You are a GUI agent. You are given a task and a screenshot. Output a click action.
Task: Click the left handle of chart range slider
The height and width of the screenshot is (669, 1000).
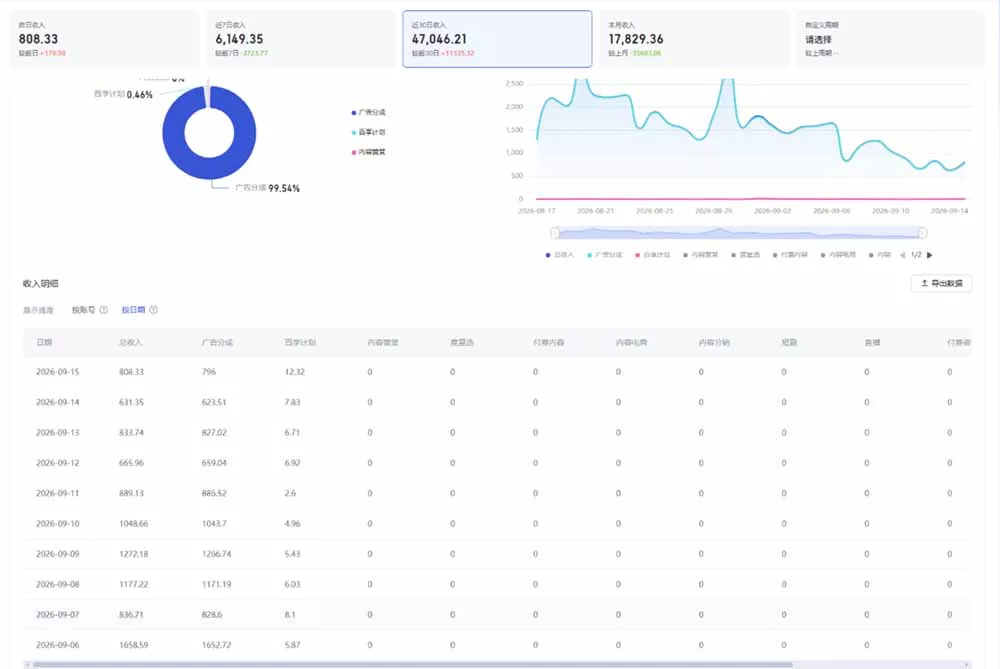pyautogui.click(x=555, y=233)
